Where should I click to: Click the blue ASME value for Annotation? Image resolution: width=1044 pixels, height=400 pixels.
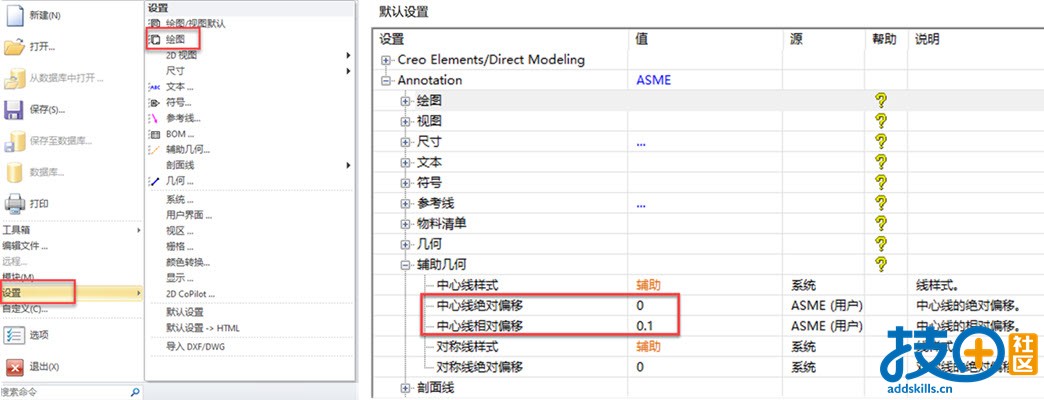654,81
